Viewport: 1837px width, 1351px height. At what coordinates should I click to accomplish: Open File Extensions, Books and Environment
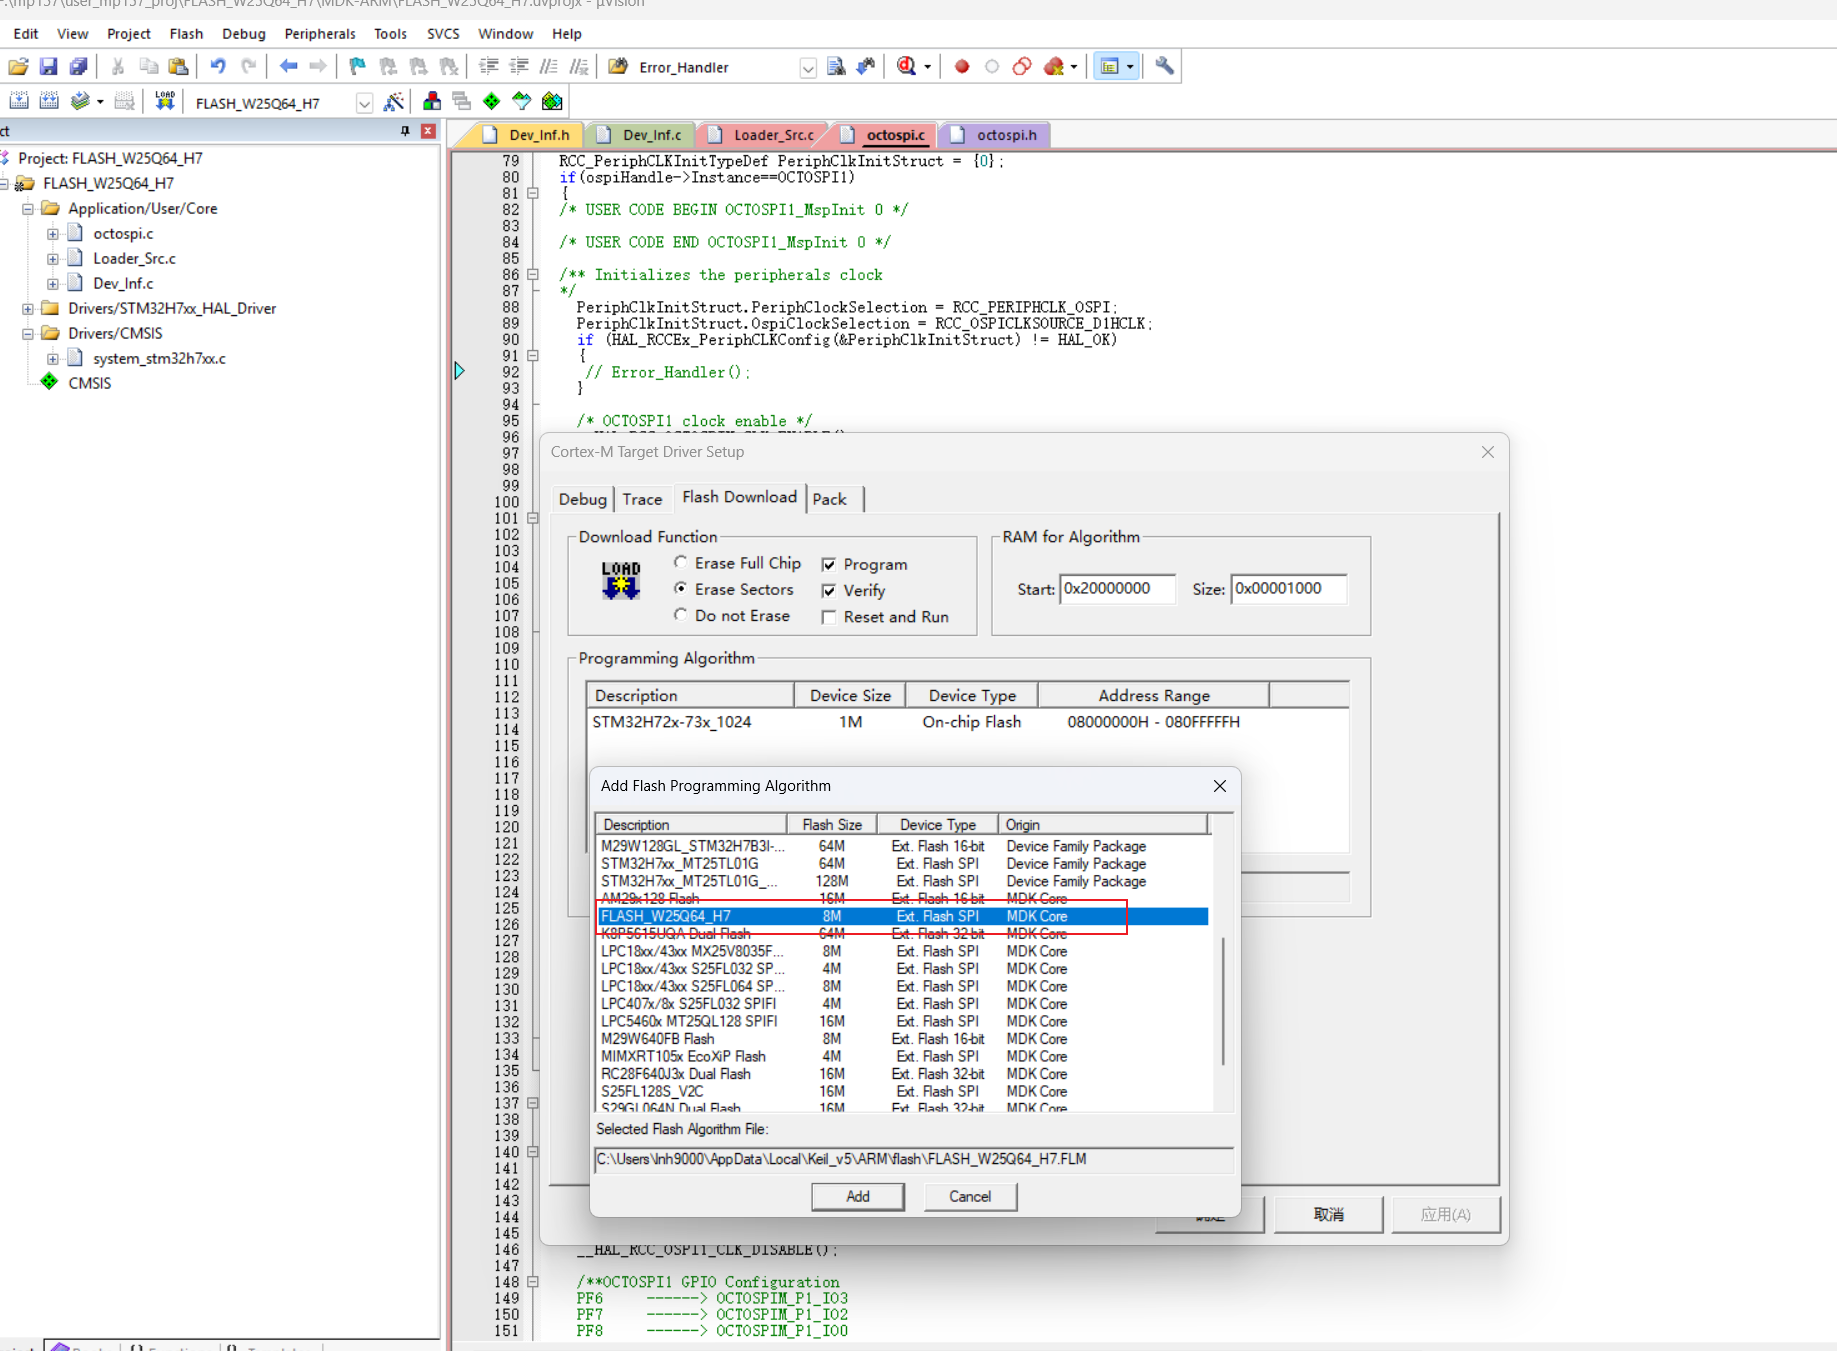[432, 101]
